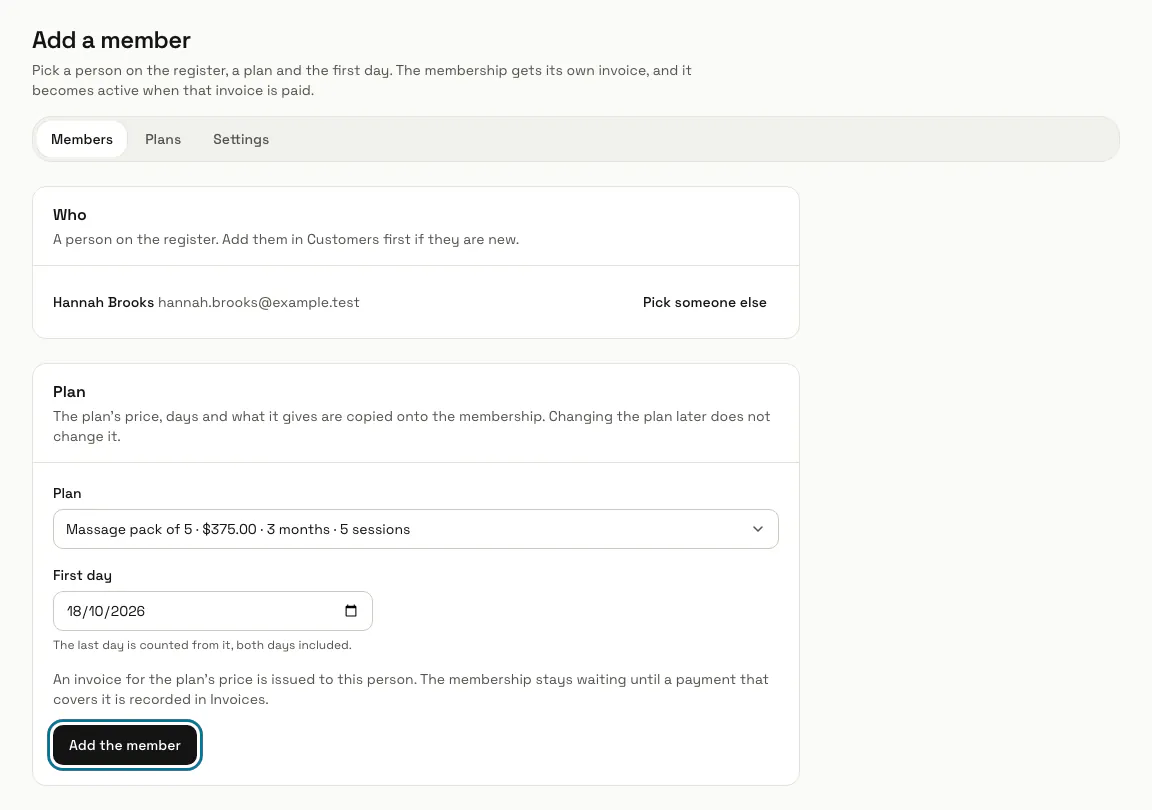The height and width of the screenshot is (810, 1152).
Task: Open the Plans tab
Action: coord(163,139)
